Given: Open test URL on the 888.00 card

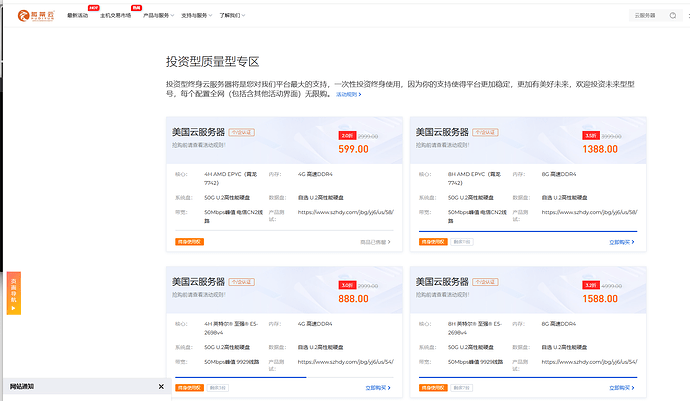Looking at the screenshot, I should pos(345,362).
